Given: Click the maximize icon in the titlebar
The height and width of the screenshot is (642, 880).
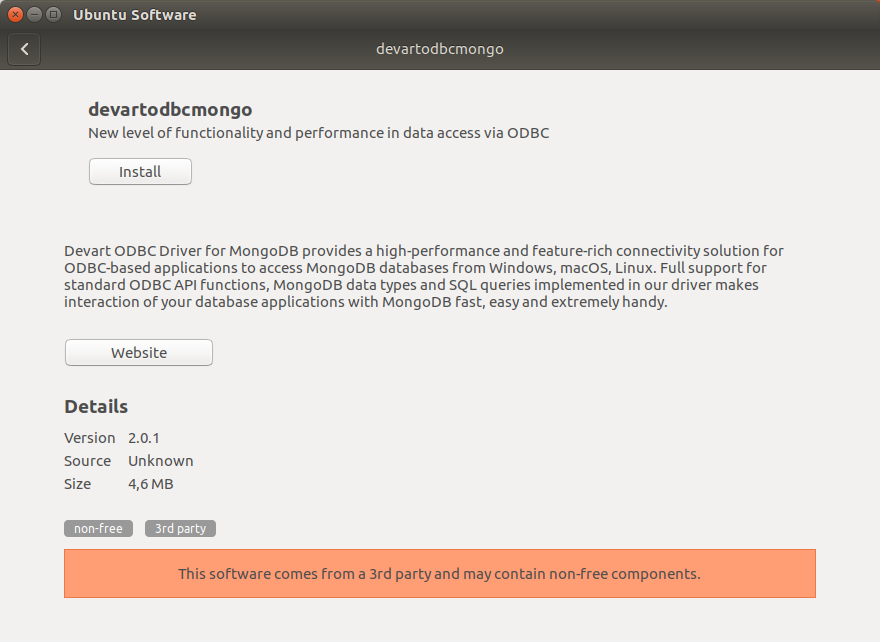Looking at the screenshot, I should (51, 14).
